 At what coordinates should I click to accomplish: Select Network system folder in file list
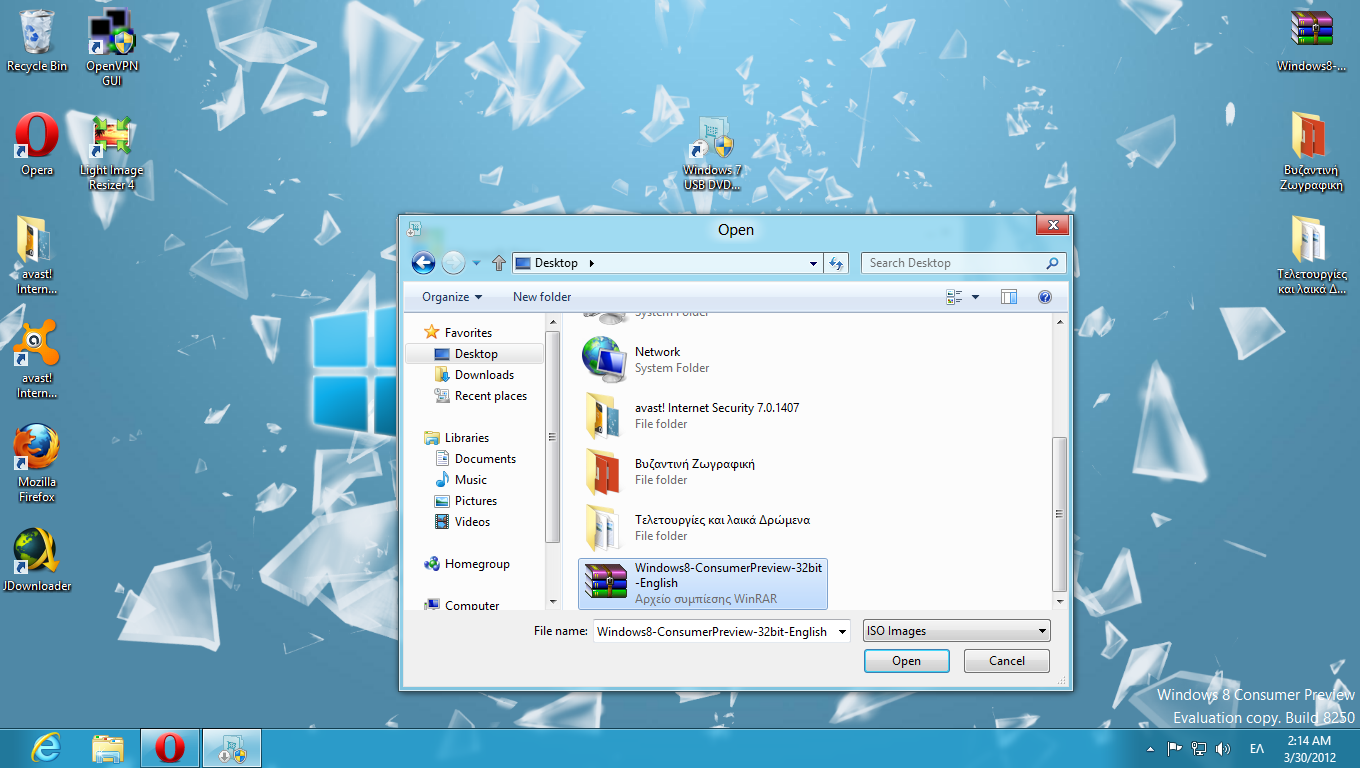coord(703,360)
